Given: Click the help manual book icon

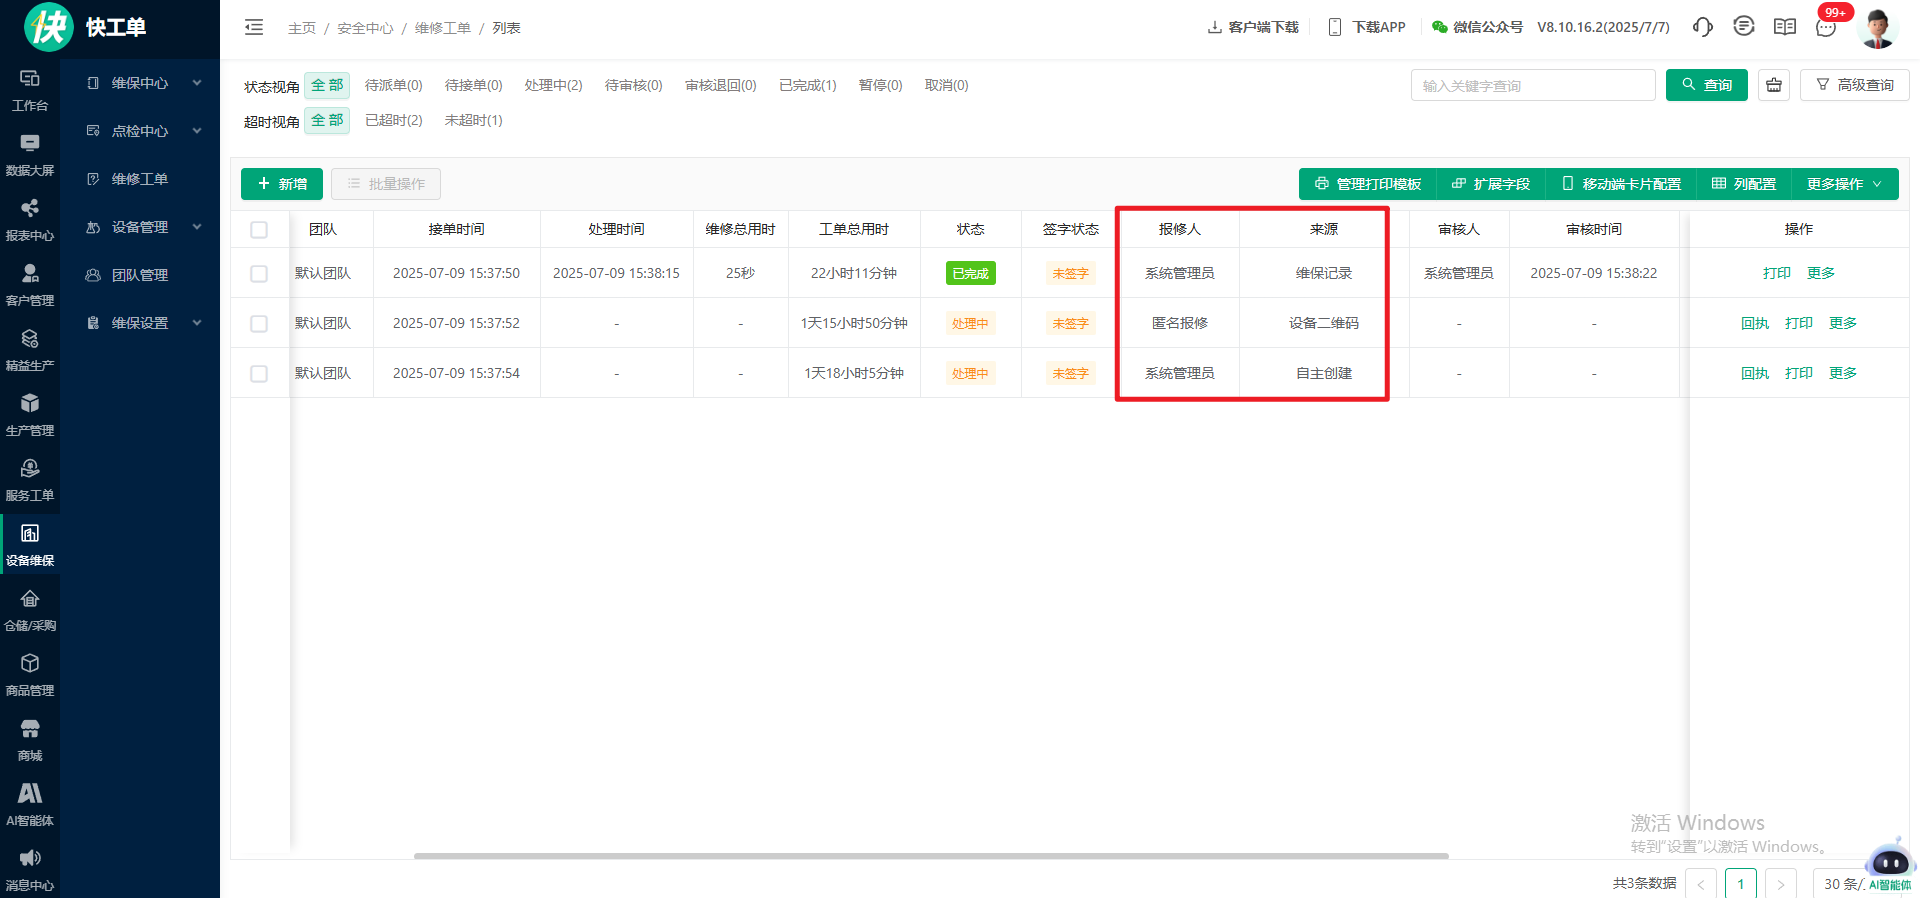Looking at the screenshot, I should (x=1785, y=27).
